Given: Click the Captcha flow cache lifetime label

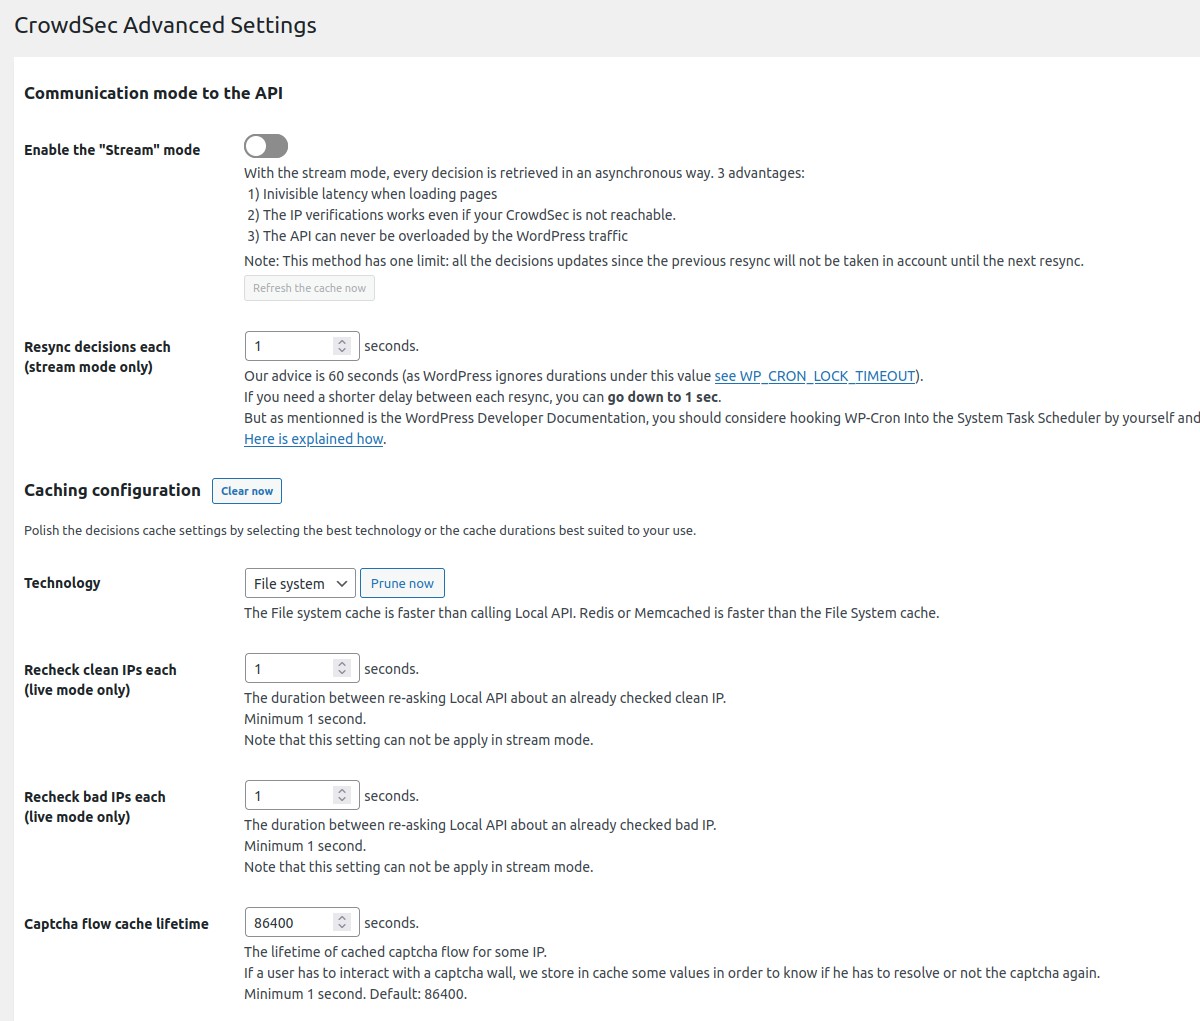Looking at the screenshot, I should pyautogui.click(x=116, y=924).
